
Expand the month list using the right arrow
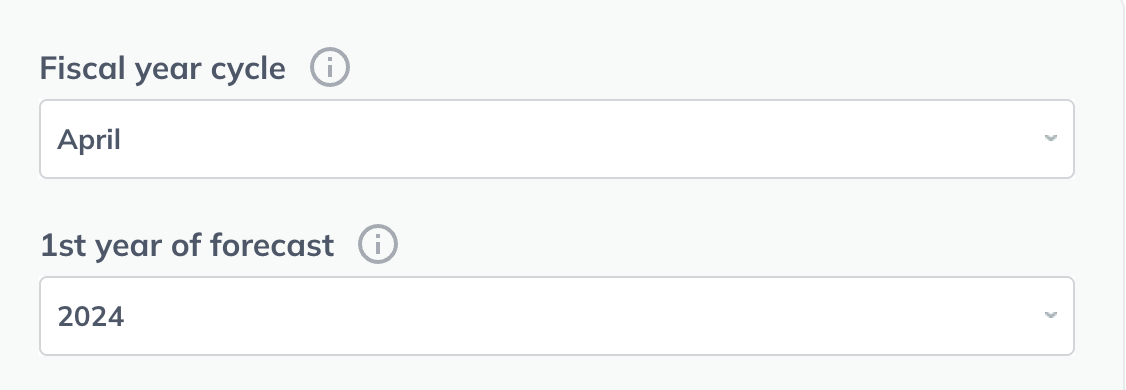coord(1051,138)
